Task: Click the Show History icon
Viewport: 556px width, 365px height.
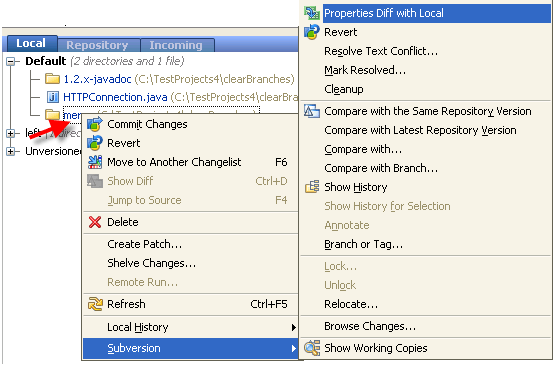Action: tap(312, 187)
